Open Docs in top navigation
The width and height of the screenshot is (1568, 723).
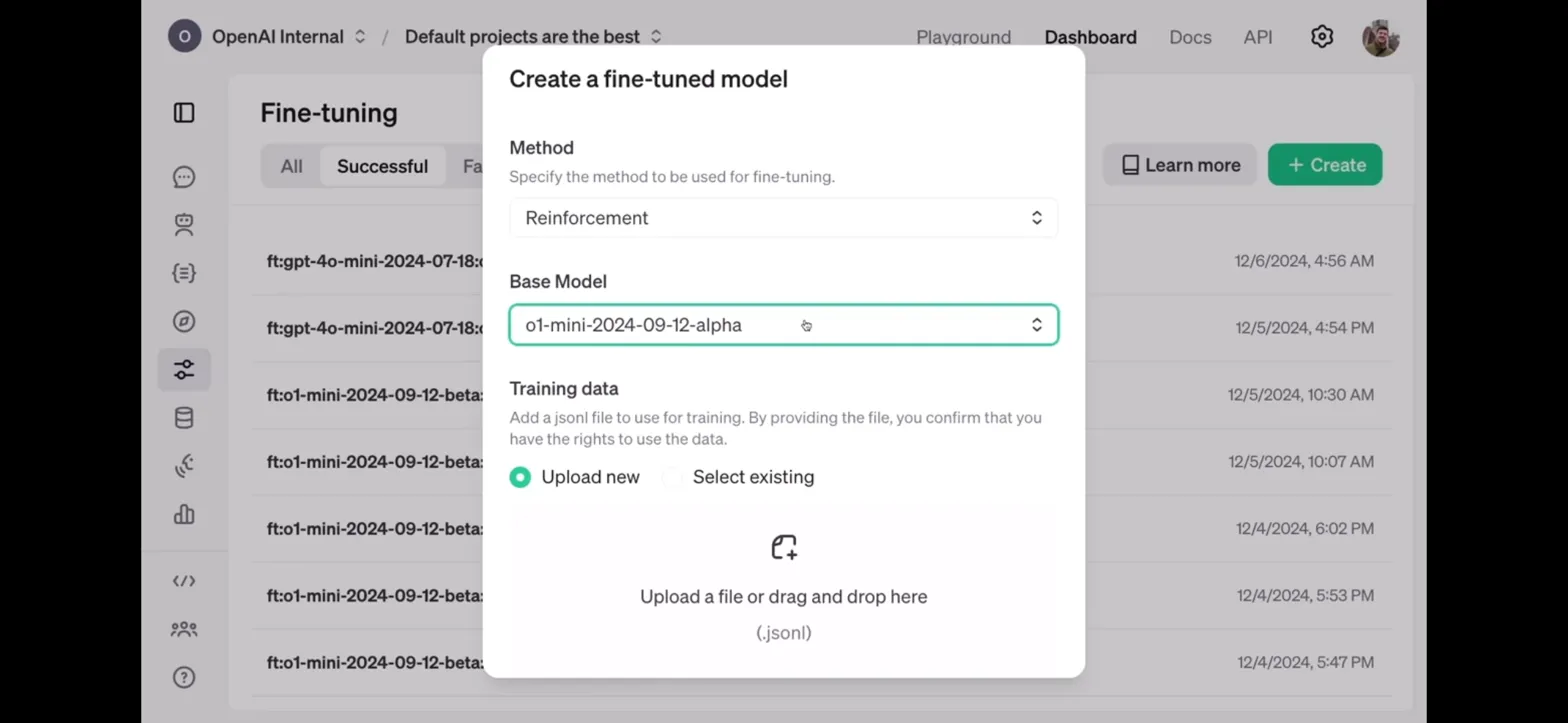coord(1190,37)
